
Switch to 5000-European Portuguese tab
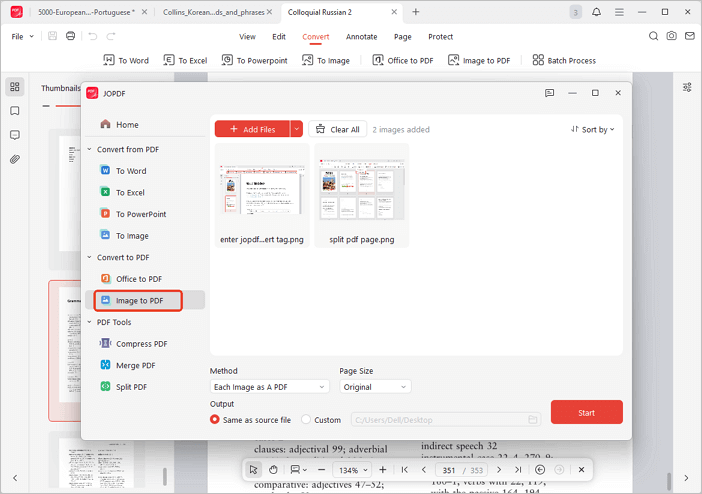click(x=86, y=12)
